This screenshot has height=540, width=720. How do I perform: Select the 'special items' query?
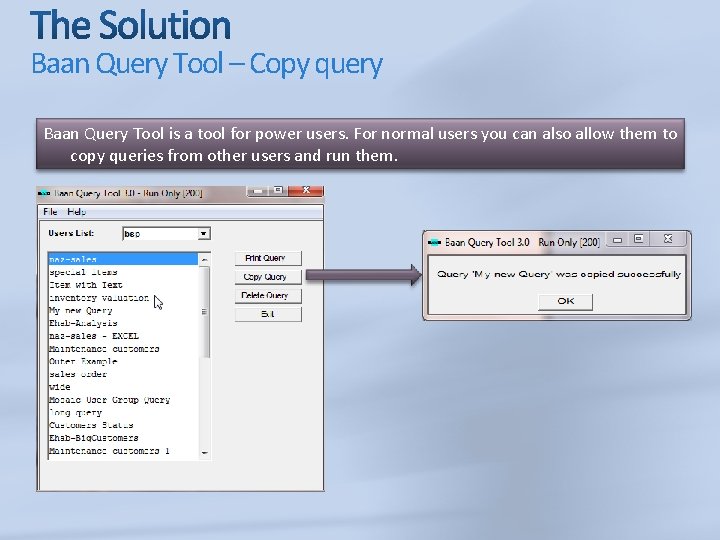pos(123,272)
